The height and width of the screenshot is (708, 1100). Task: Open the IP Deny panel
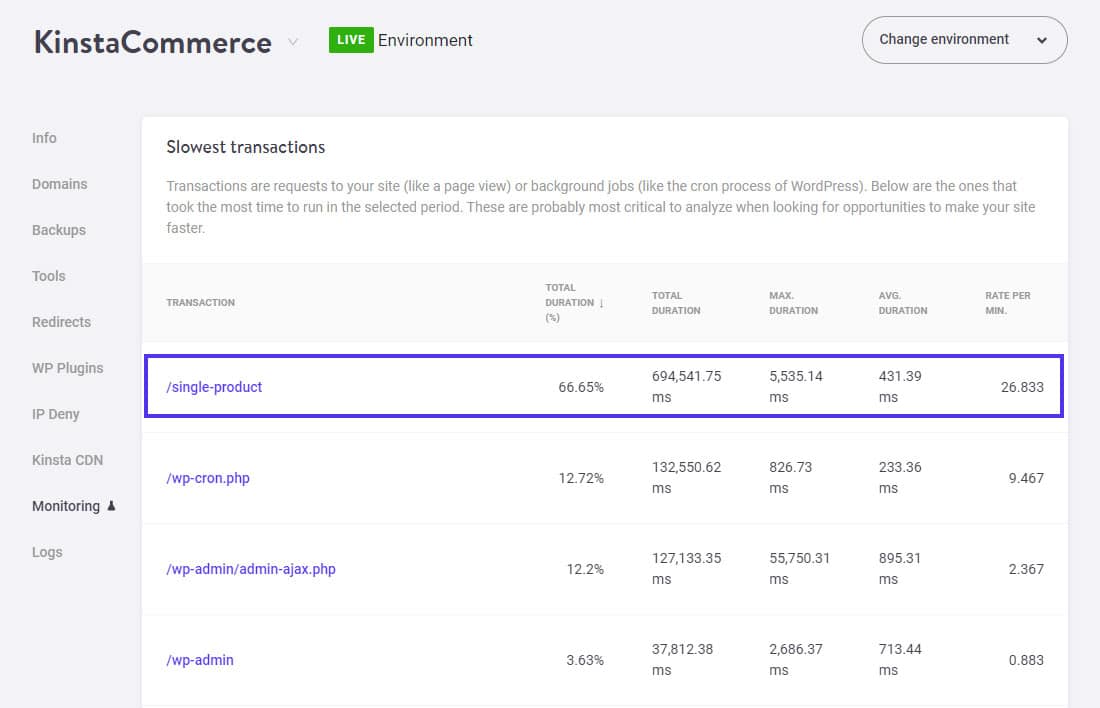click(56, 414)
